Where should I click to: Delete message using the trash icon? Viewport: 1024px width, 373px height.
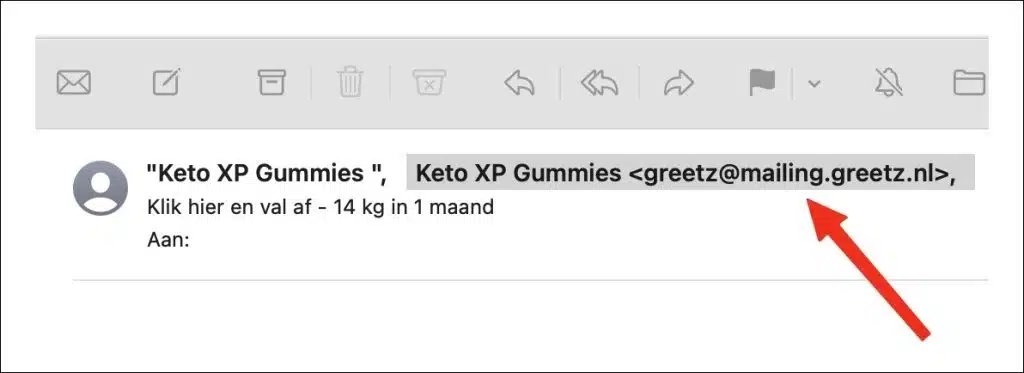coord(350,83)
